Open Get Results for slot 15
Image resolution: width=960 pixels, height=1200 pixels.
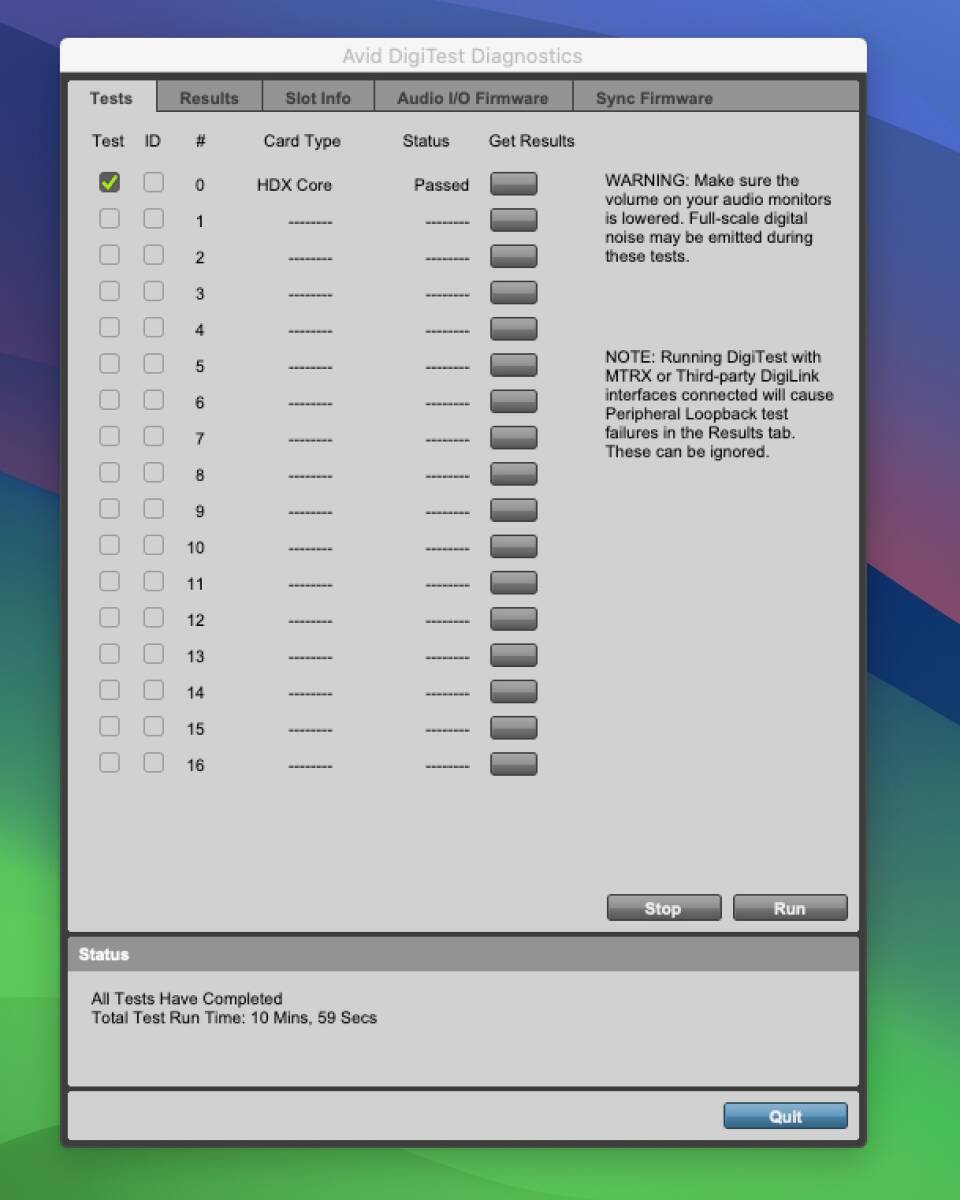(x=513, y=727)
